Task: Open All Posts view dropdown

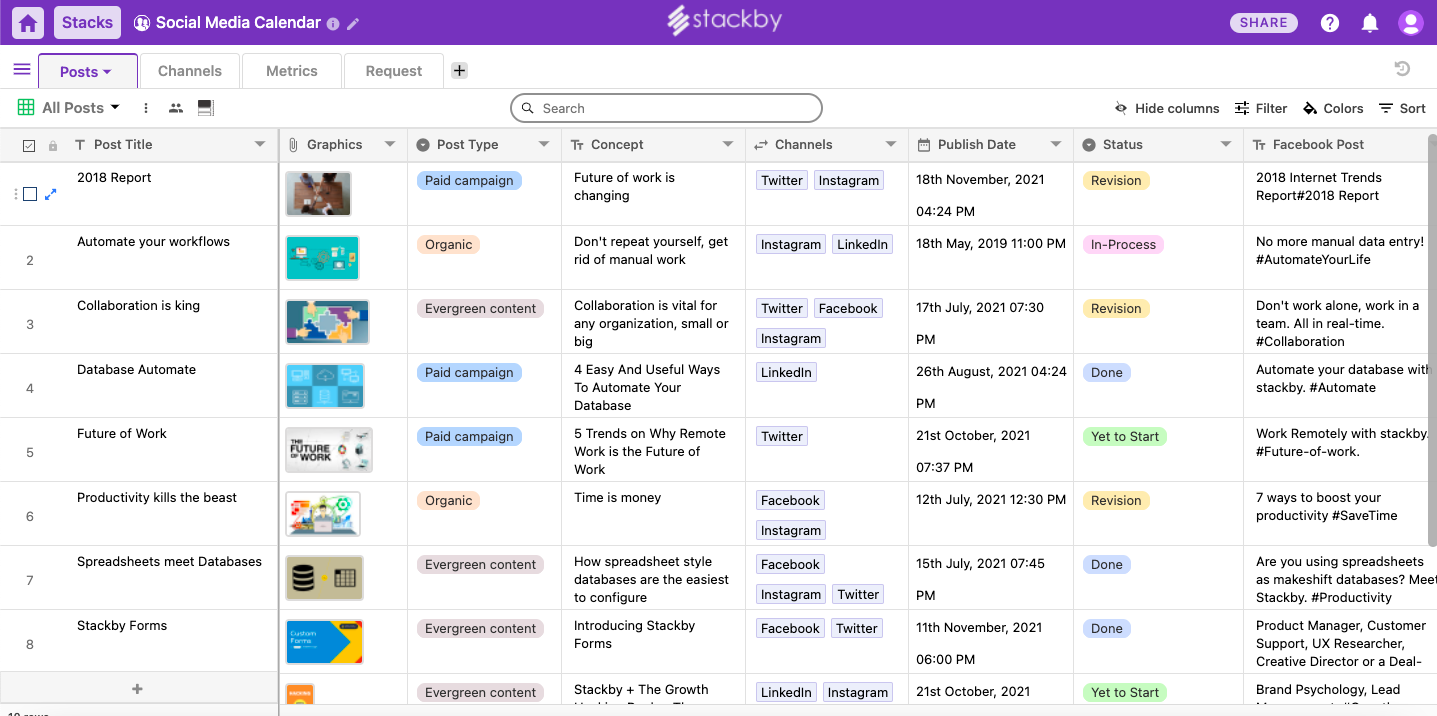Action: pos(115,107)
